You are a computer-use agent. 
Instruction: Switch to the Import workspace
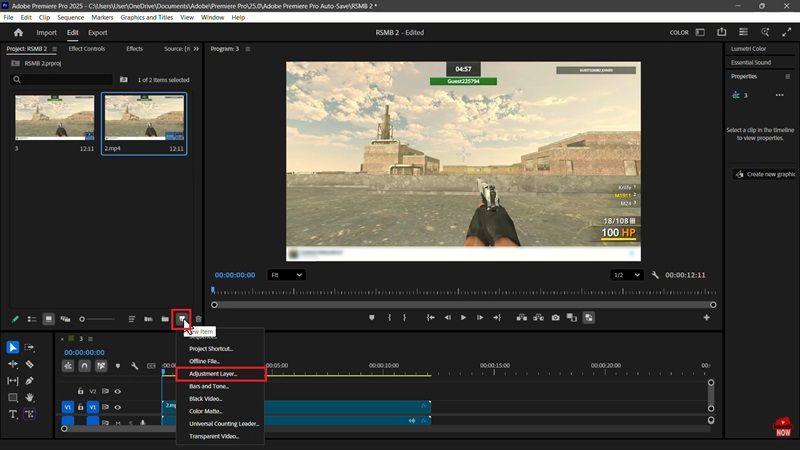[x=46, y=32]
